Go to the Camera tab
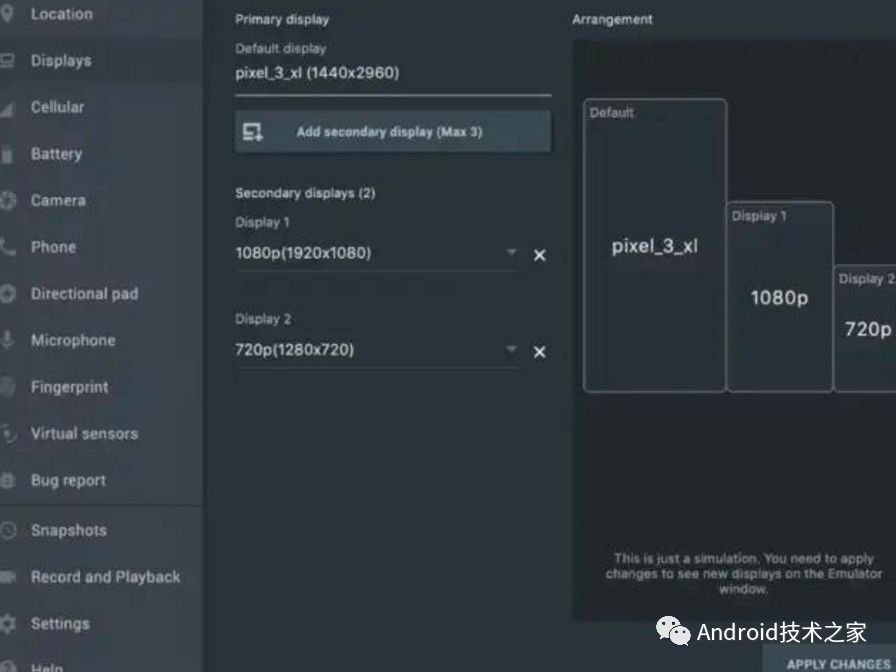The height and width of the screenshot is (672, 896). click(x=101, y=201)
